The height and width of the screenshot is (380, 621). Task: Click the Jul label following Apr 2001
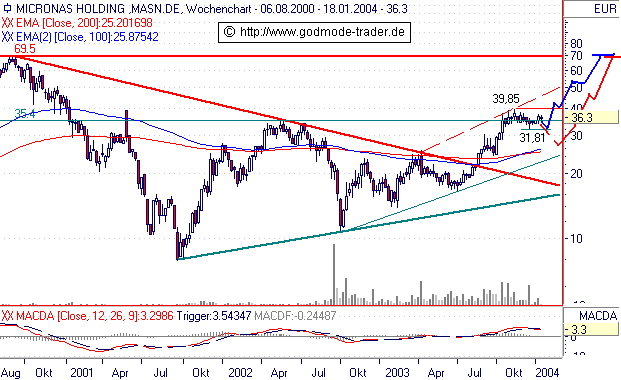pos(161,373)
